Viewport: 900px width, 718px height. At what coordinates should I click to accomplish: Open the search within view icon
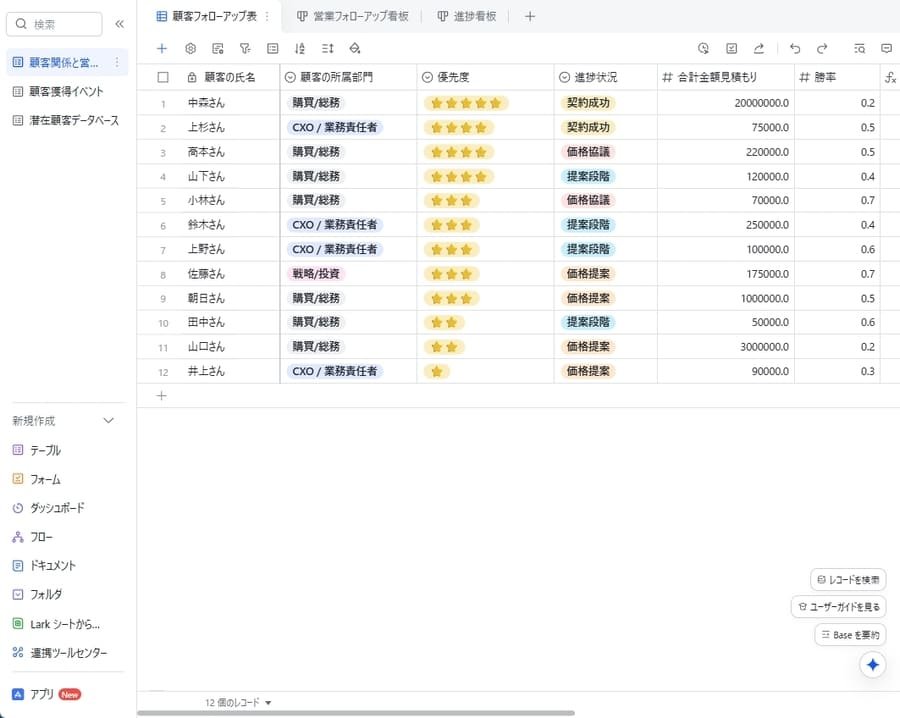click(858, 48)
